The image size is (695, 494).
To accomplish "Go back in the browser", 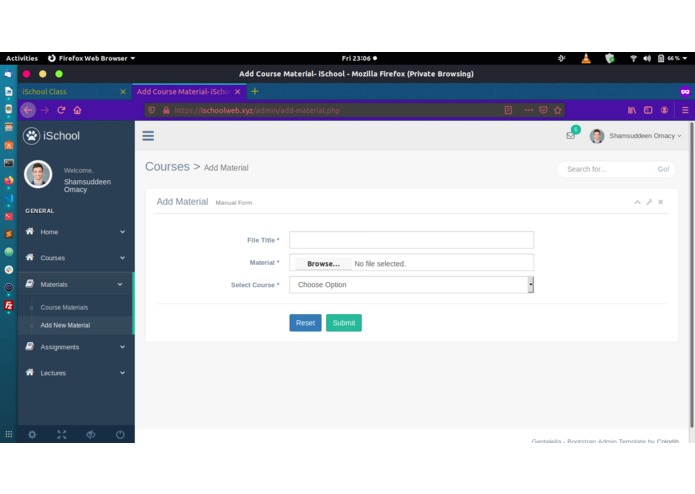I will click(x=28, y=110).
